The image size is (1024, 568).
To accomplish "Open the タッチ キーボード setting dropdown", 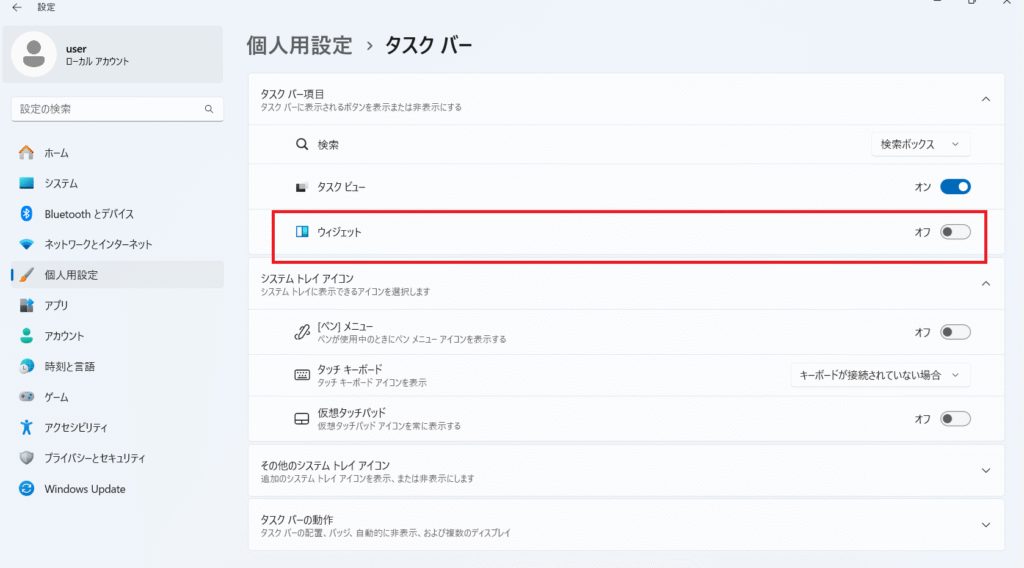I will 880,375.
